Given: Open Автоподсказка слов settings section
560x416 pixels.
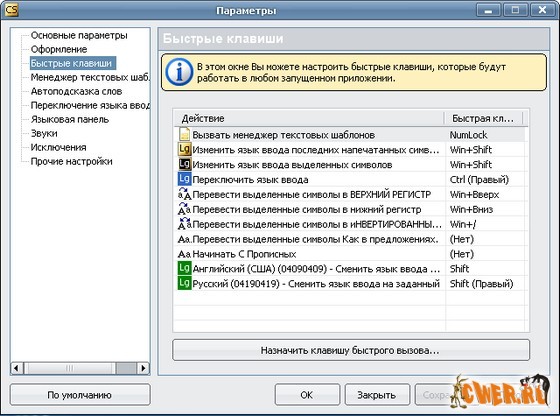Looking at the screenshot, I should click(x=76, y=91).
